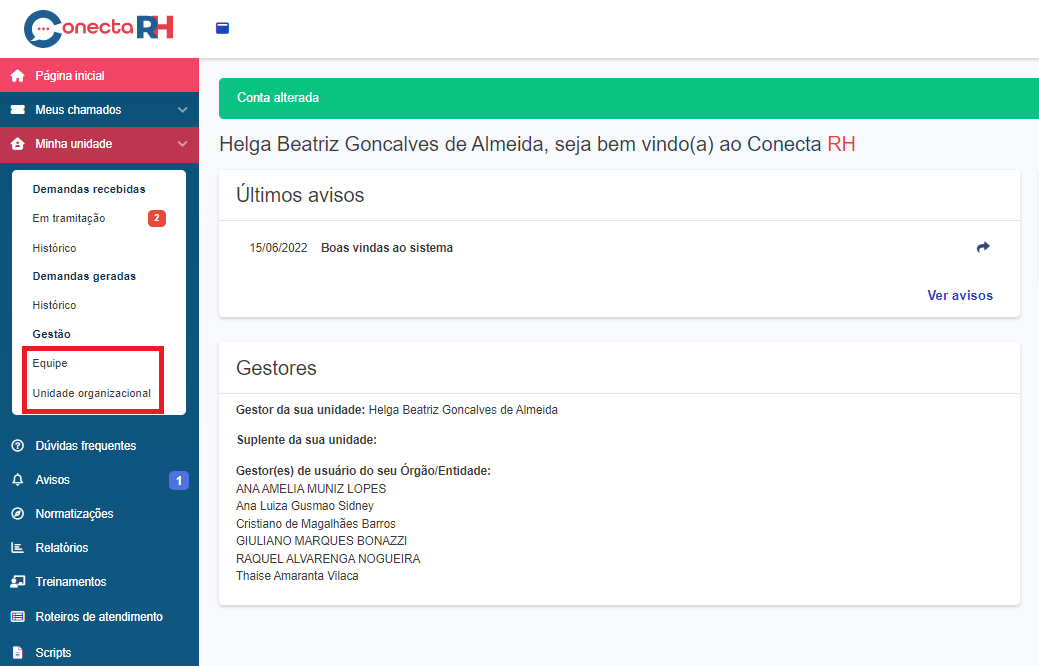Click the Scripts document icon
The image size is (1039, 666).
17,653
